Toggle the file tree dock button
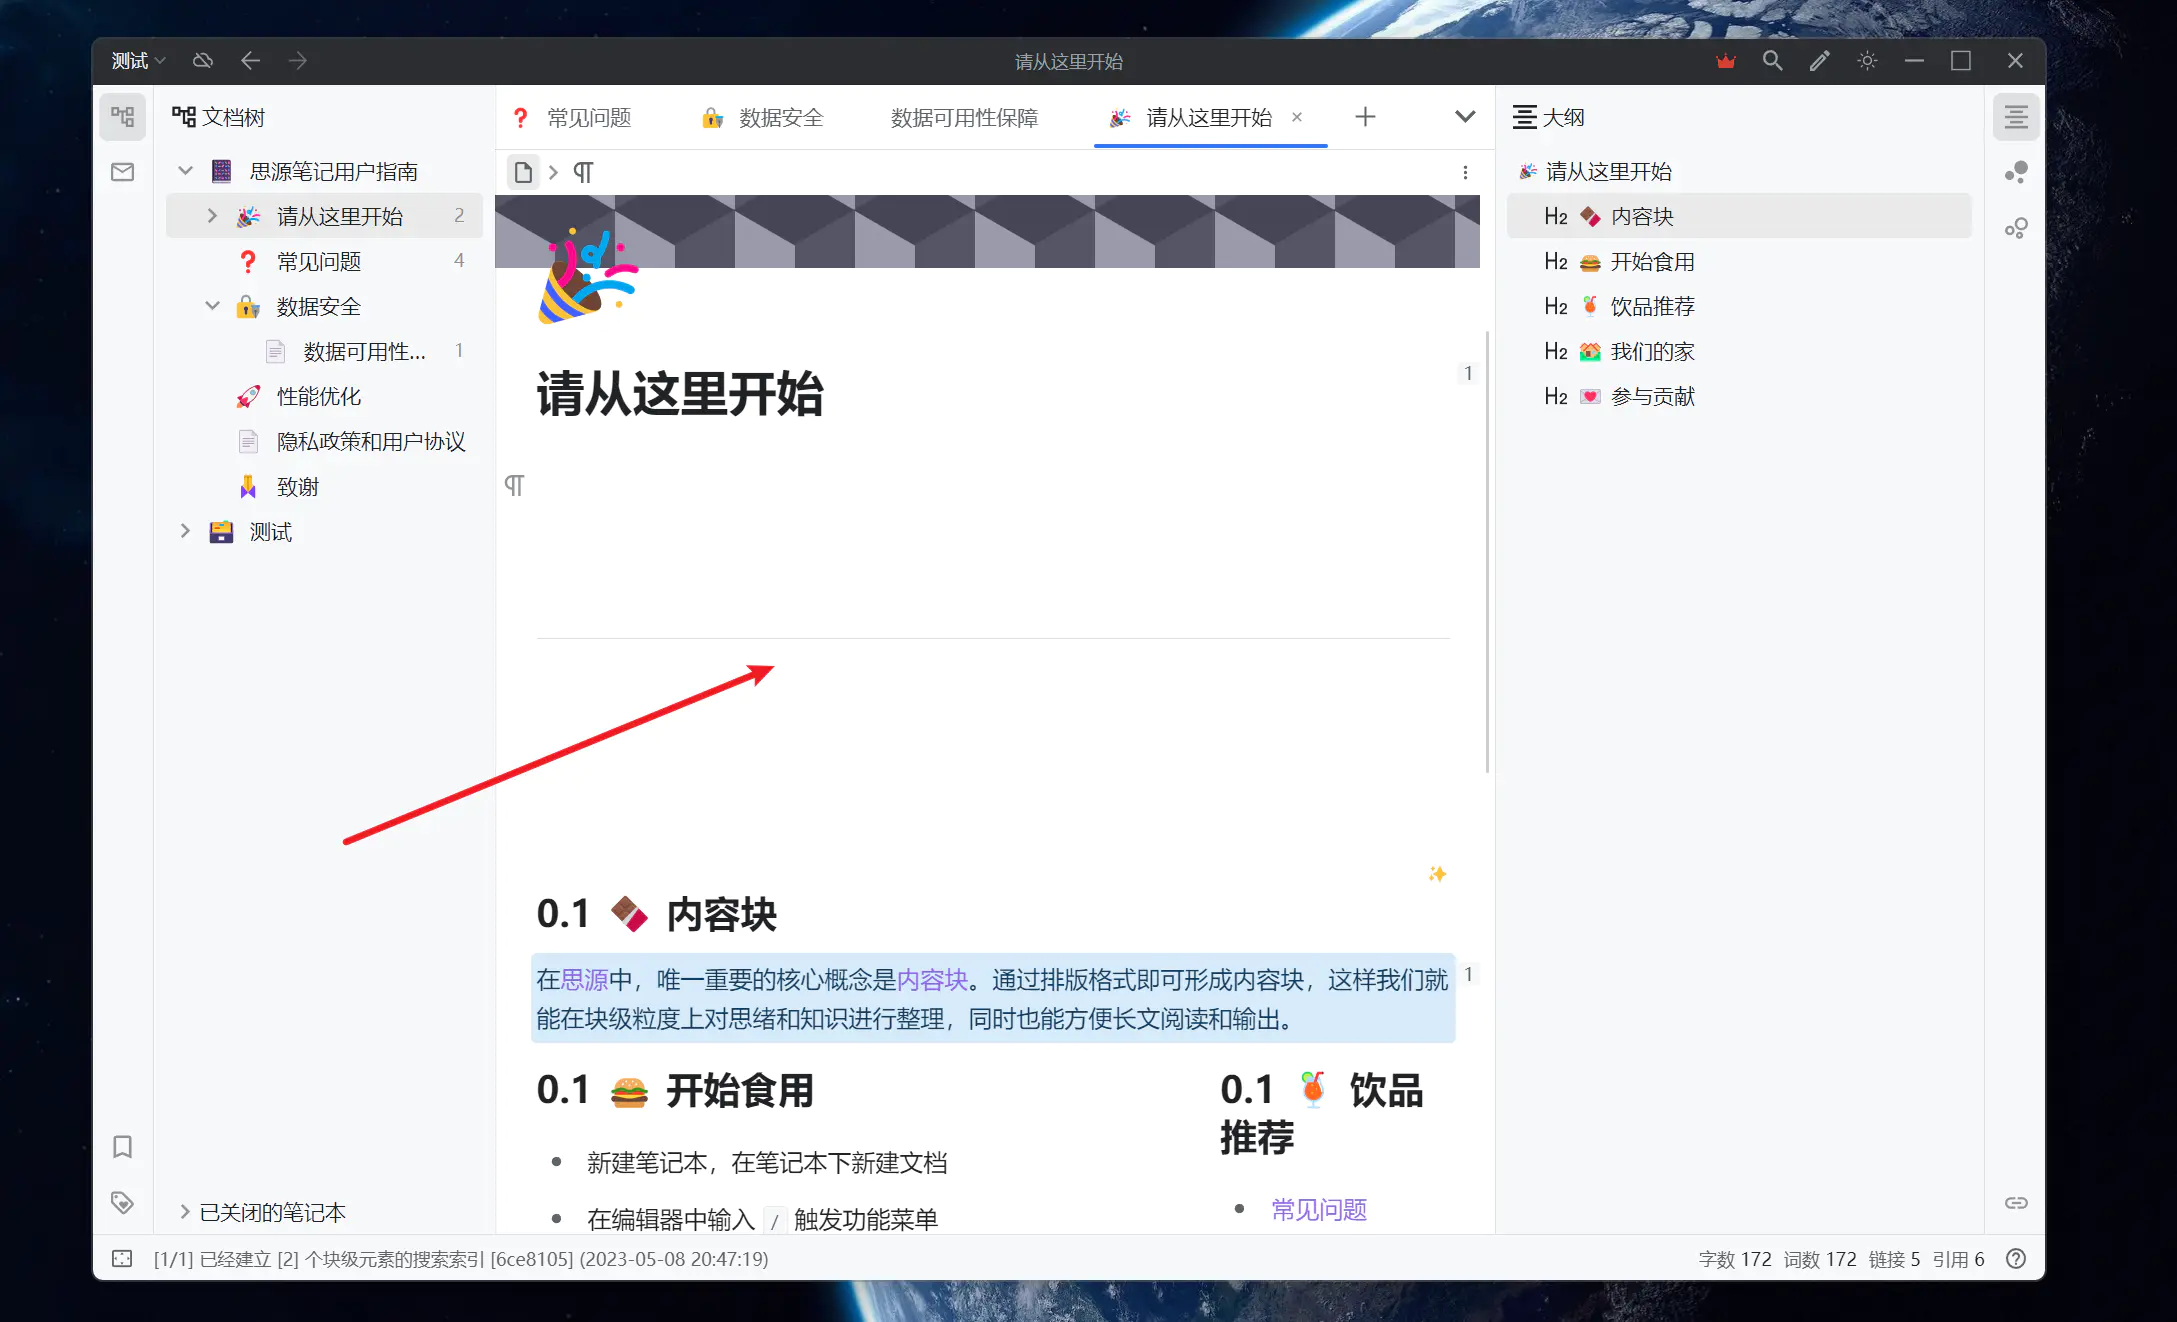Screen dimensions: 2177x1322 [x=122, y=117]
